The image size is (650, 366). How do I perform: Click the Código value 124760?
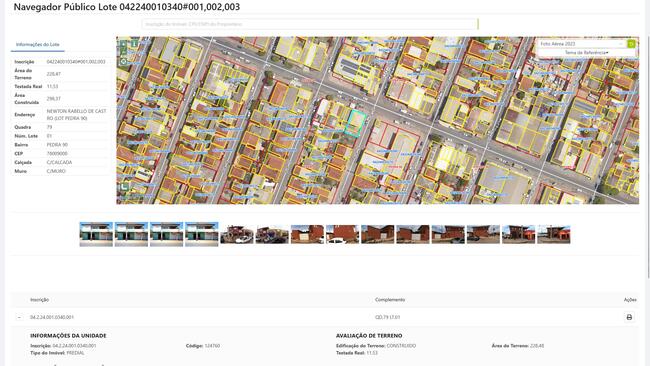pyautogui.click(x=212, y=346)
